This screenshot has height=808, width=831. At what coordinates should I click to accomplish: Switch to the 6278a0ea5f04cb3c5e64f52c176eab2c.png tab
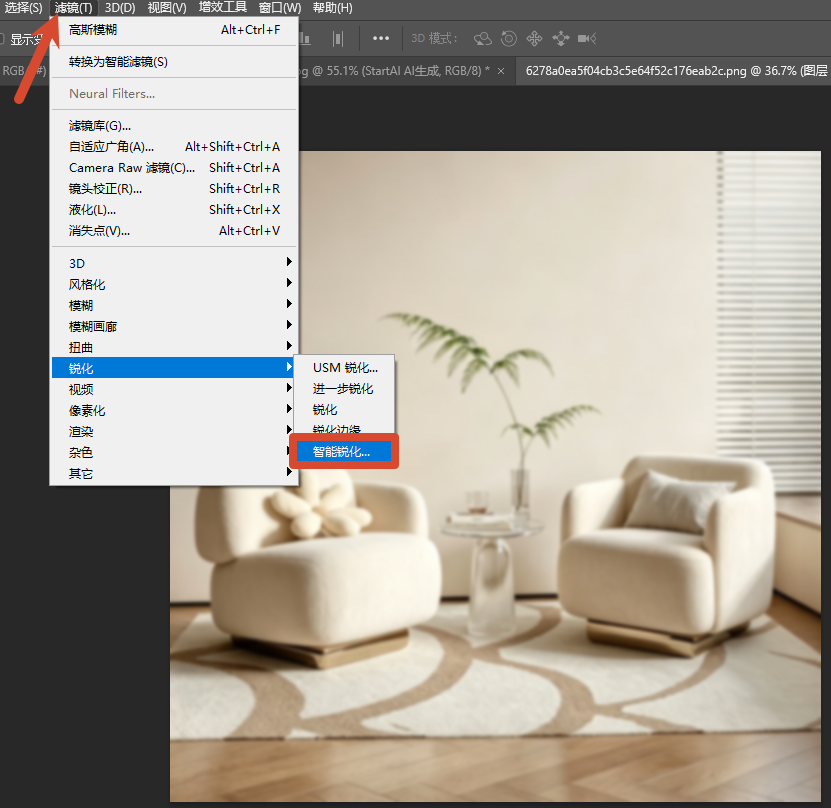click(674, 71)
